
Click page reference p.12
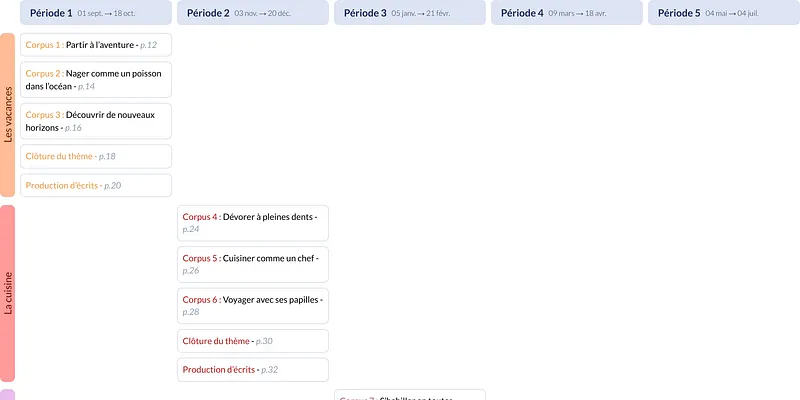[x=148, y=45]
